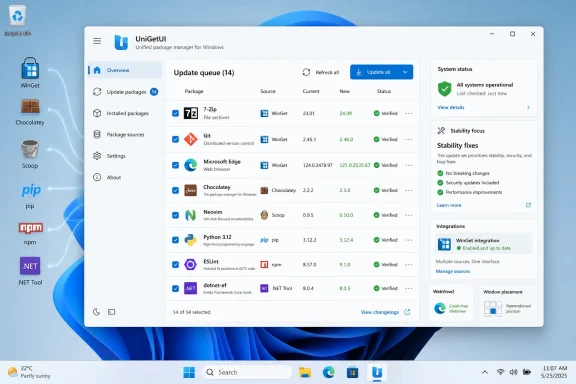The image size is (576, 384).
Task: Uncheck the Chocolatey package checkbox
Action: click(176, 190)
